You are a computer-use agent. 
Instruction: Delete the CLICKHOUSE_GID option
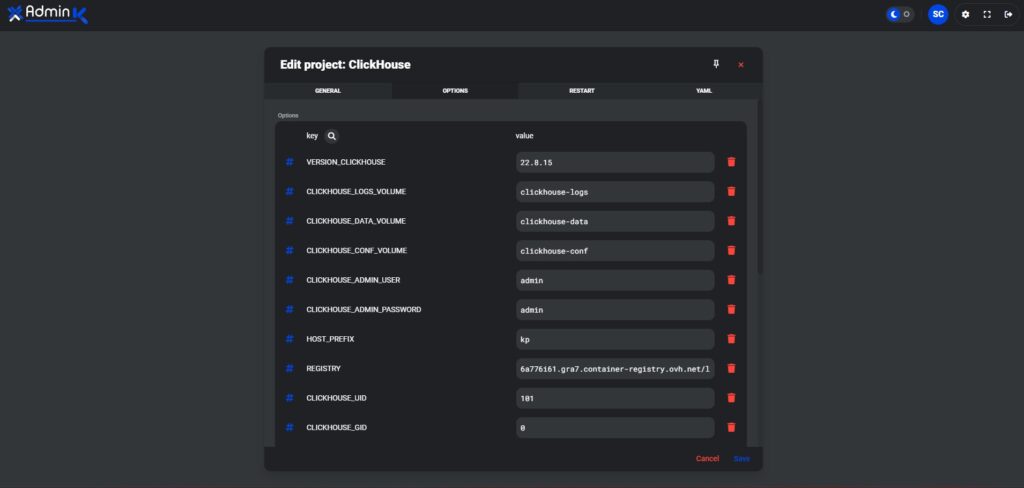(x=731, y=427)
